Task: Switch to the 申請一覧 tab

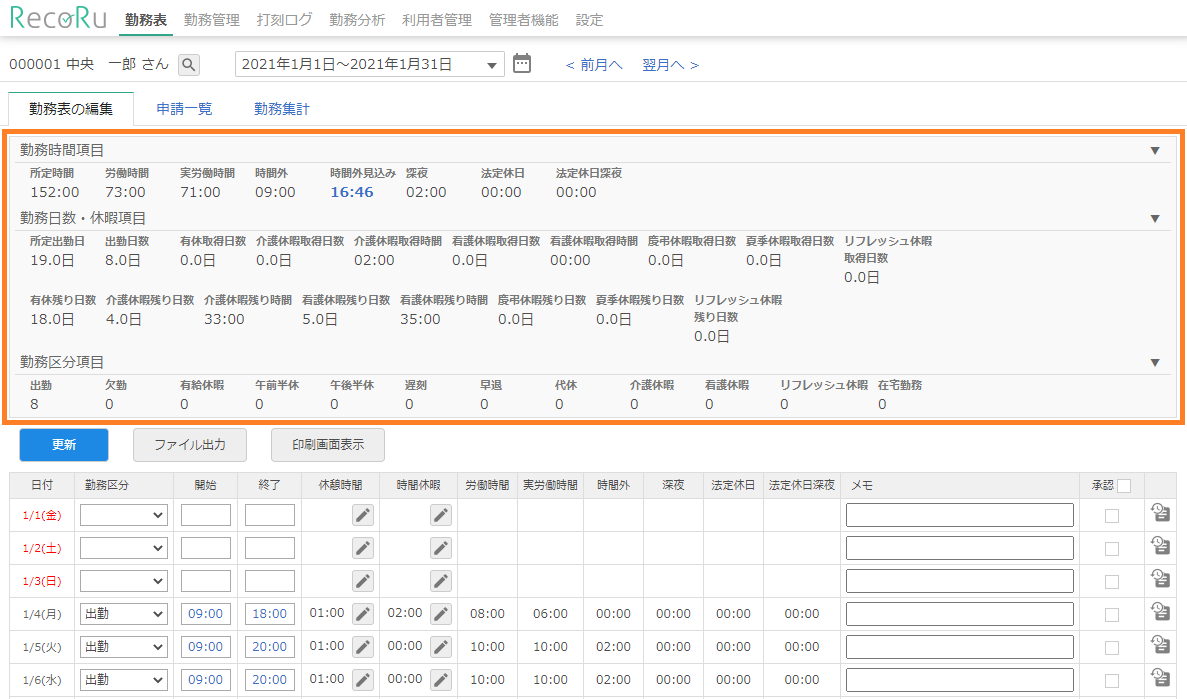Action: click(185, 109)
